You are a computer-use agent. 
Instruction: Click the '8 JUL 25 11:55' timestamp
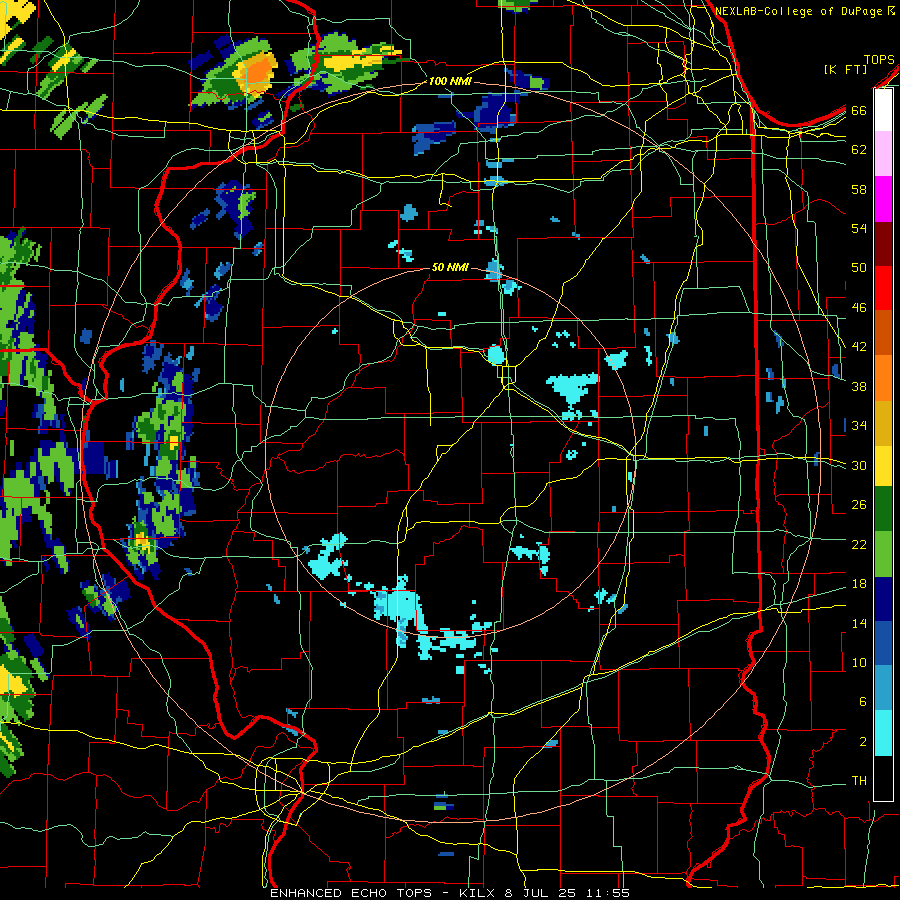(567, 893)
